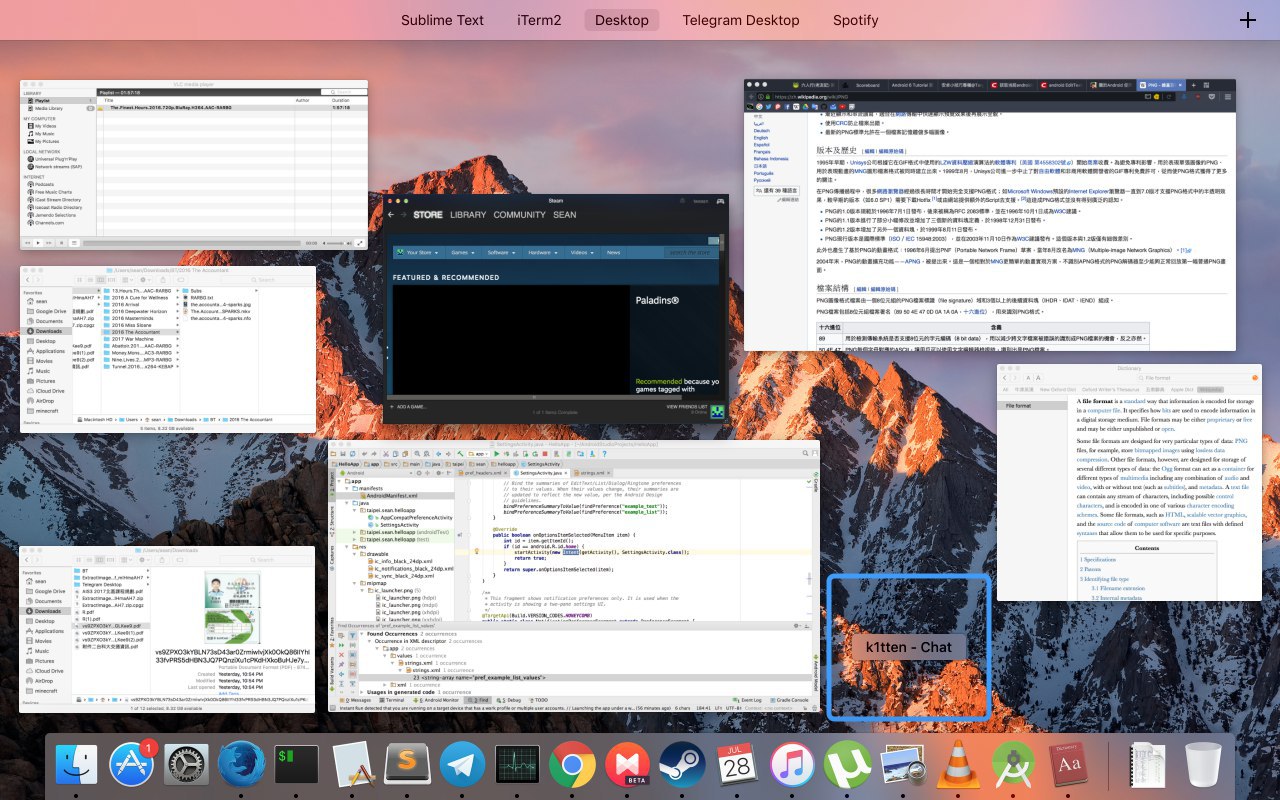Image resolution: width=1280 pixels, height=800 pixels.
Task: Open System Preferences gear icon in Dock
Action: (x=186, y=766)
